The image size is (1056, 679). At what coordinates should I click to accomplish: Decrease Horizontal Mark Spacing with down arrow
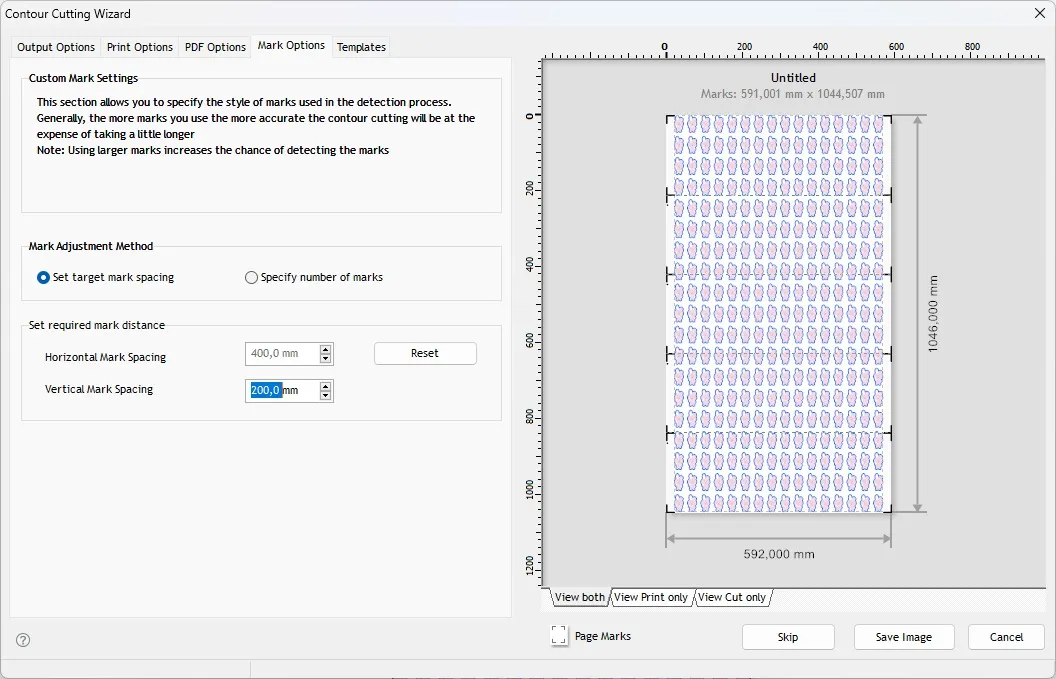pyautogui.click(x=326, y=358)
